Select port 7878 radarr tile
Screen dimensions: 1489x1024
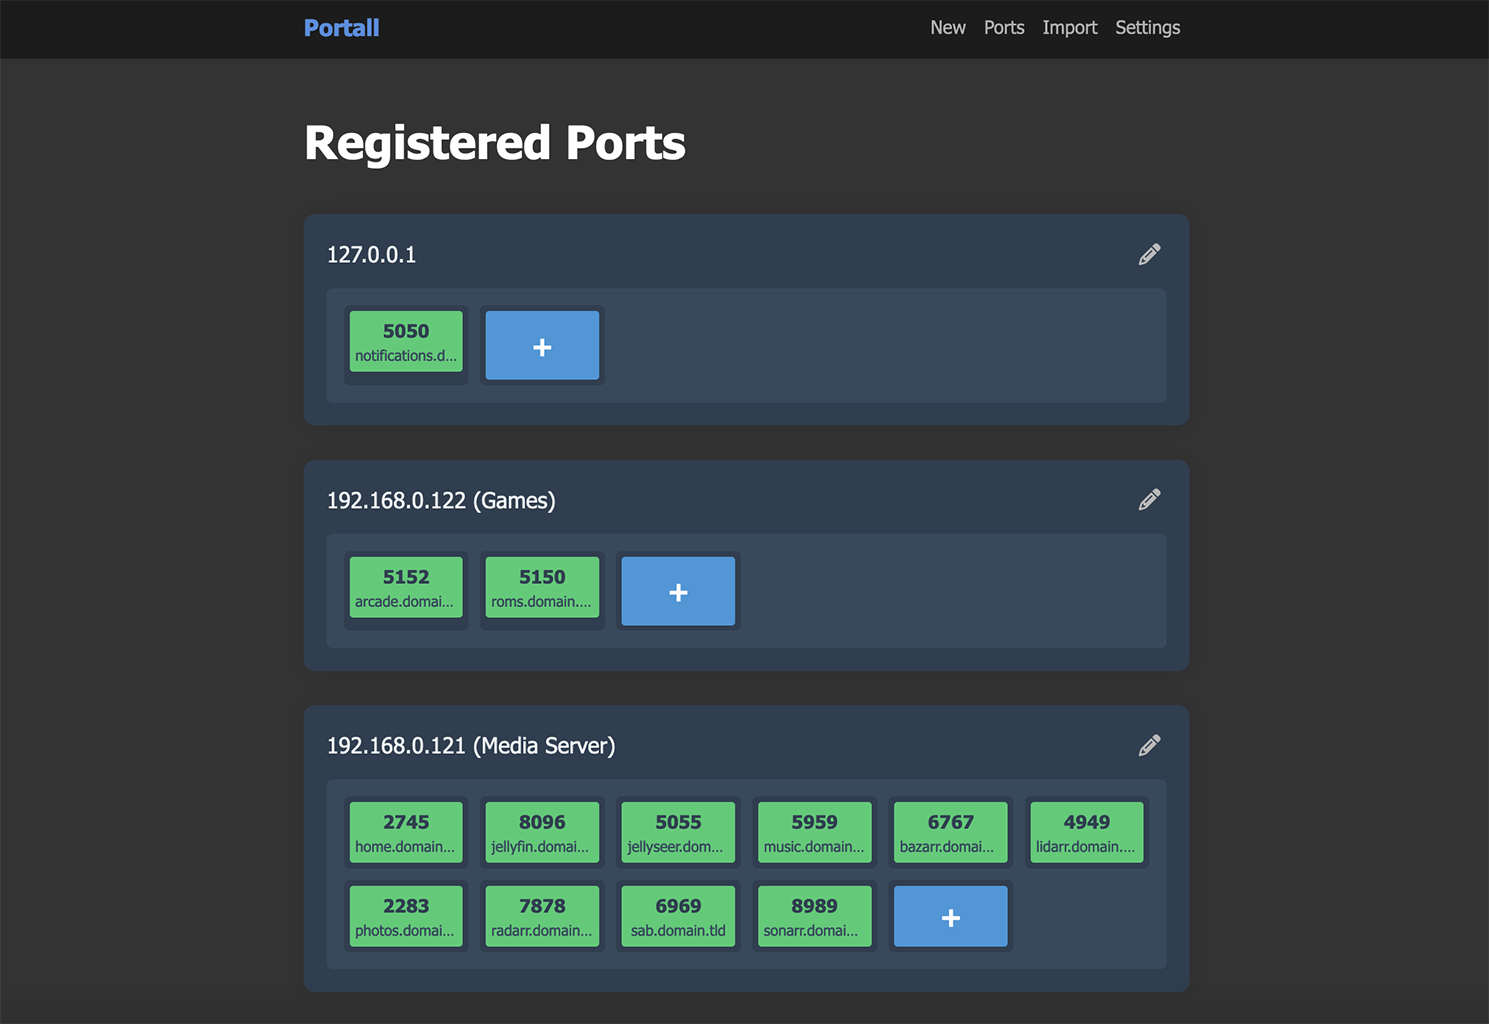coord(542,916)
